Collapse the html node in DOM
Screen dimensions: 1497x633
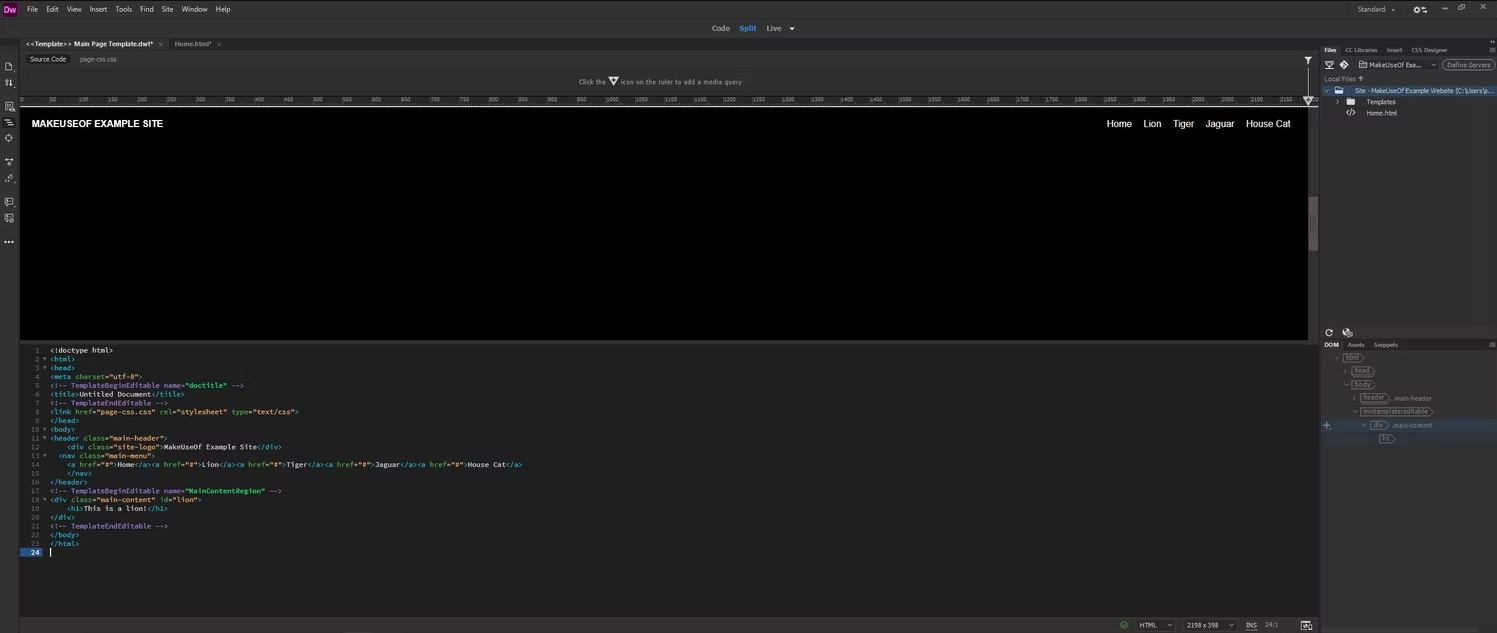point(1337,357)
